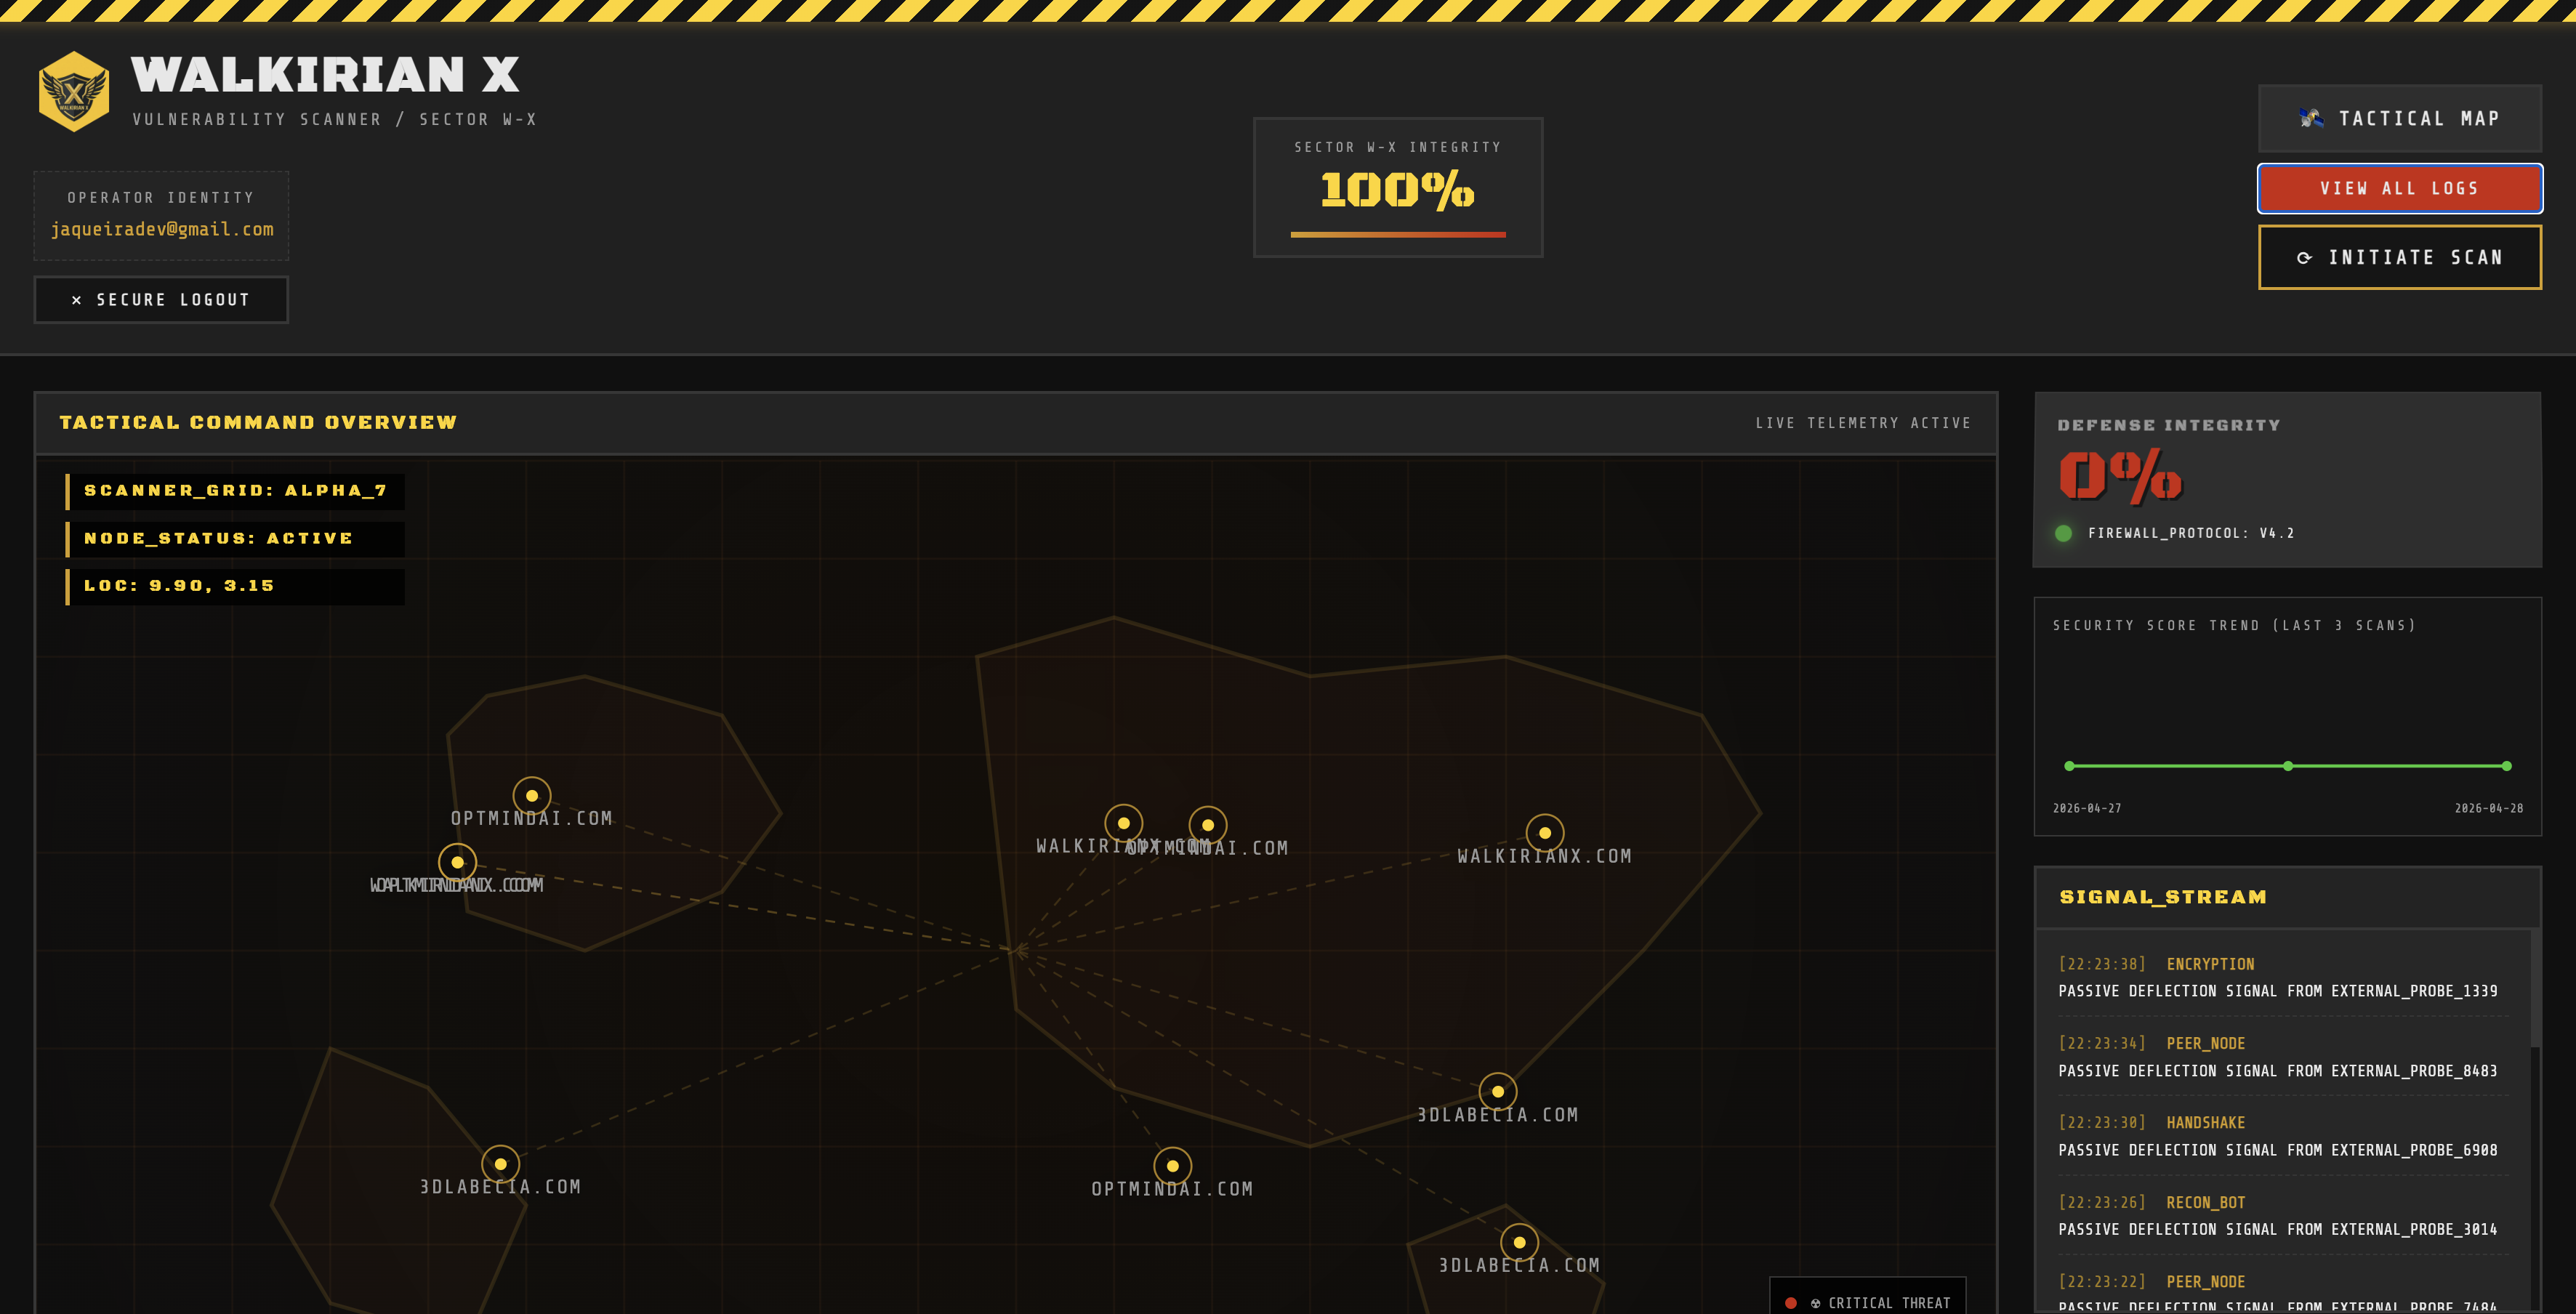Select the WALKIRIANX node in the central cluster
This screenshot has width=2576, height=1314.
(1124, 823)
